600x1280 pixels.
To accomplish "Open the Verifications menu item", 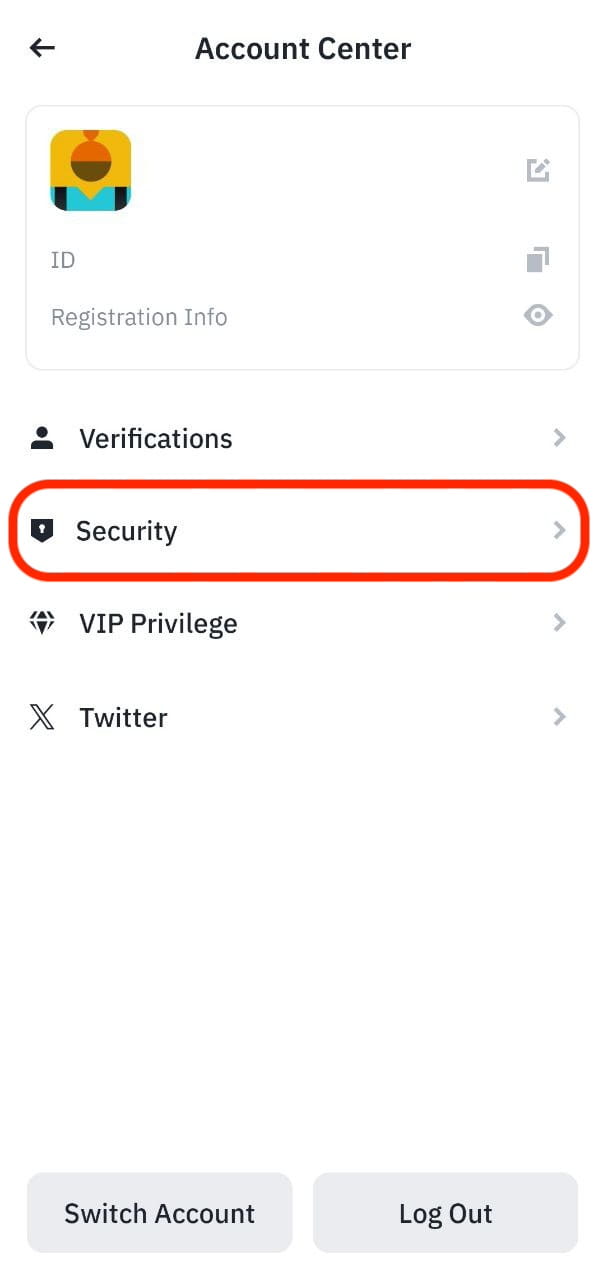I will tap(156, 438).
